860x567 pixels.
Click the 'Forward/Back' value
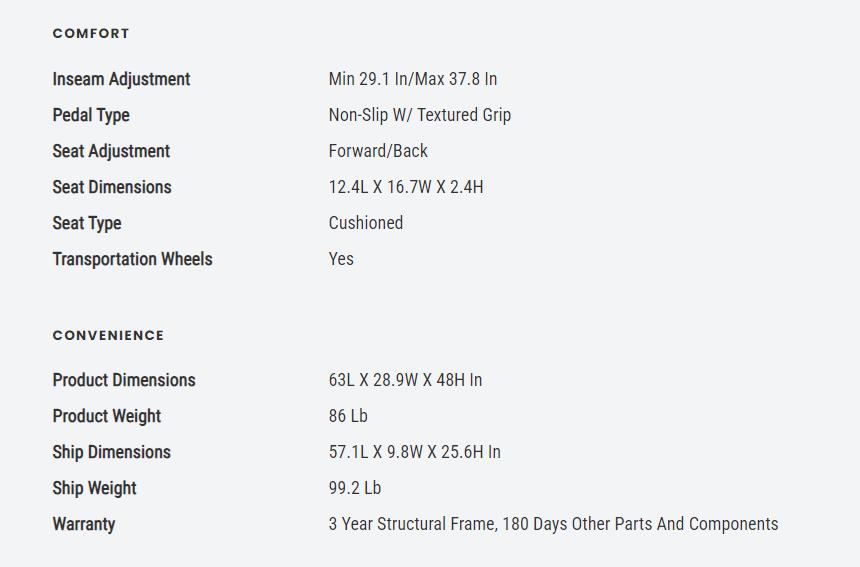point(378,151)
